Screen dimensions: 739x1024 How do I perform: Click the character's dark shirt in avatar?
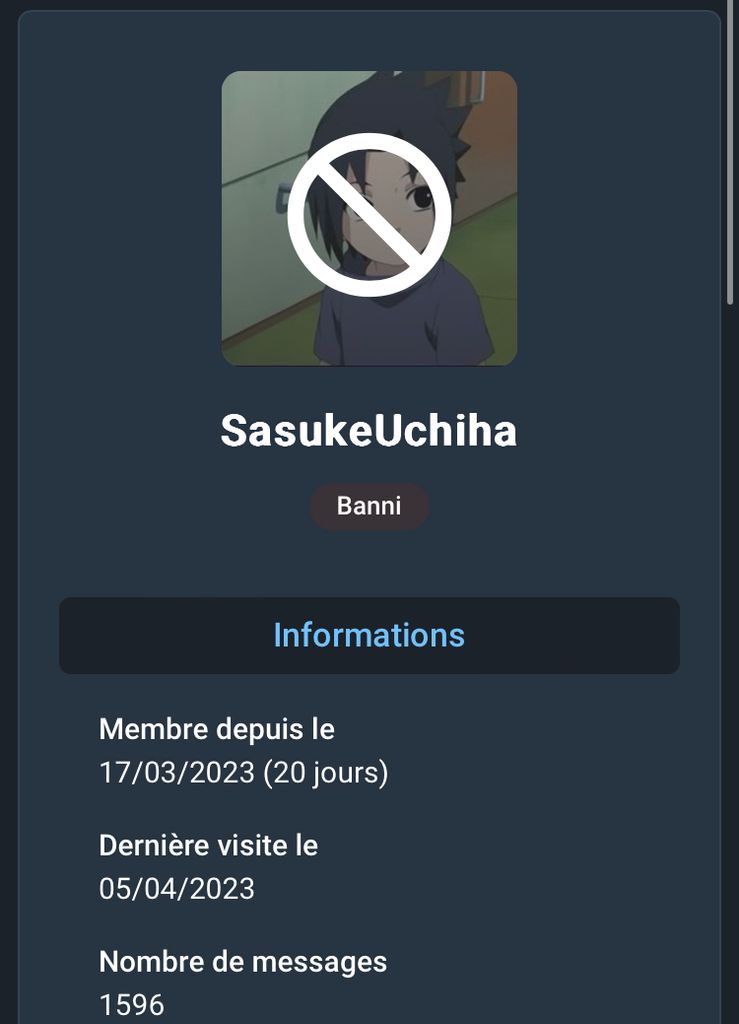coord(403,320)
